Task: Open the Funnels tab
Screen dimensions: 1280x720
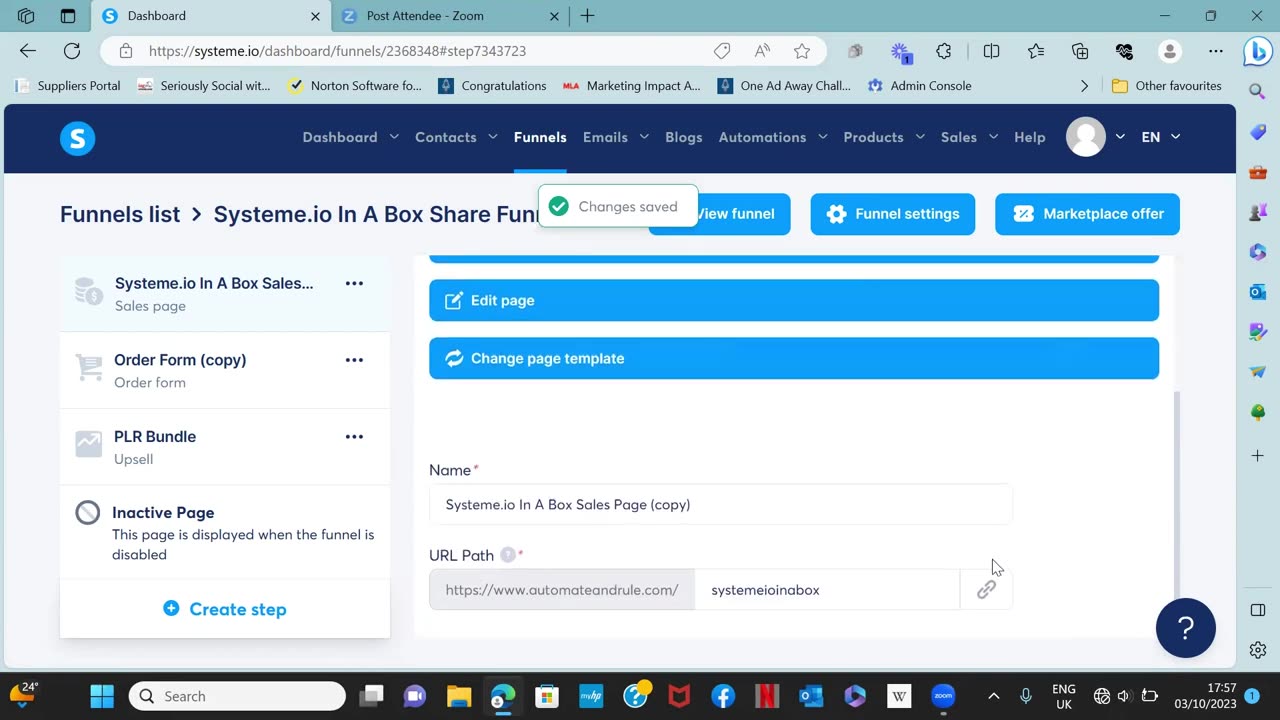Action: [x=540, y=137]
